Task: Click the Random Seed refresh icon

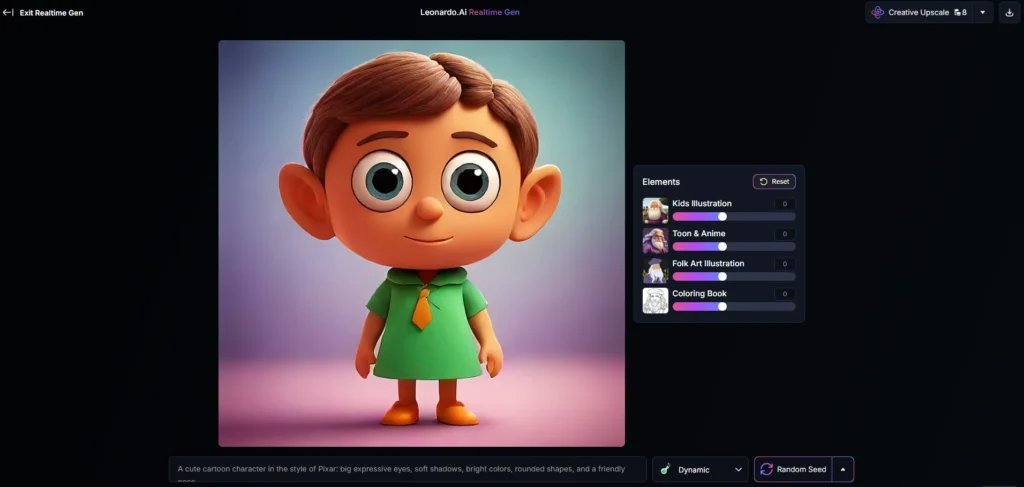Action: tap(767, 469)
